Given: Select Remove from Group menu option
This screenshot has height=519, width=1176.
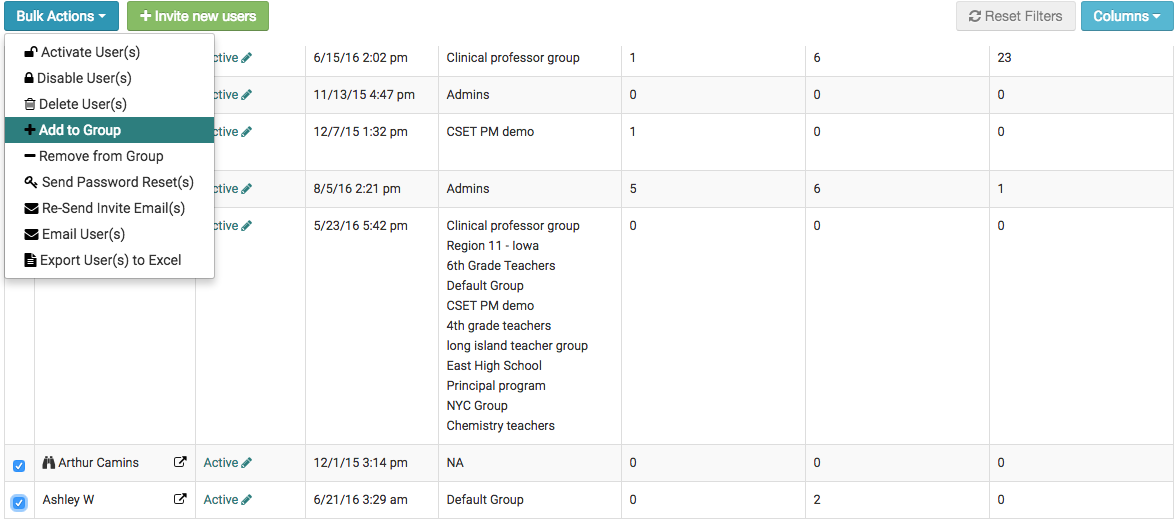Looking at the screenshot, I should pyautogui.click(x=100, y=156).
